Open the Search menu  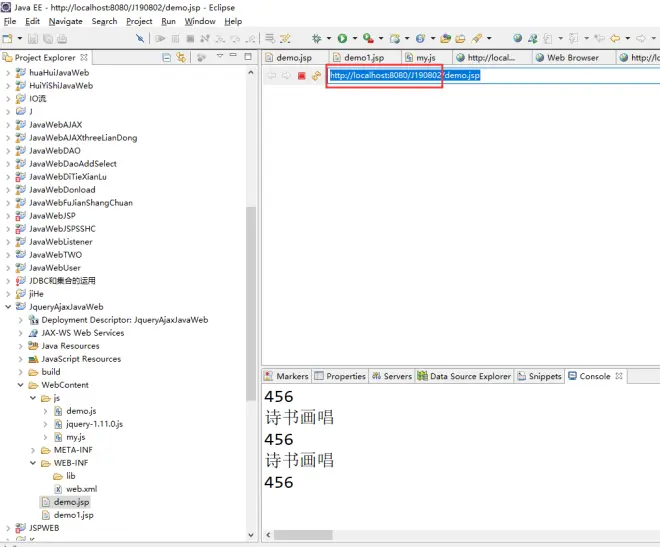pyautogui.click(x=104, y=21)
